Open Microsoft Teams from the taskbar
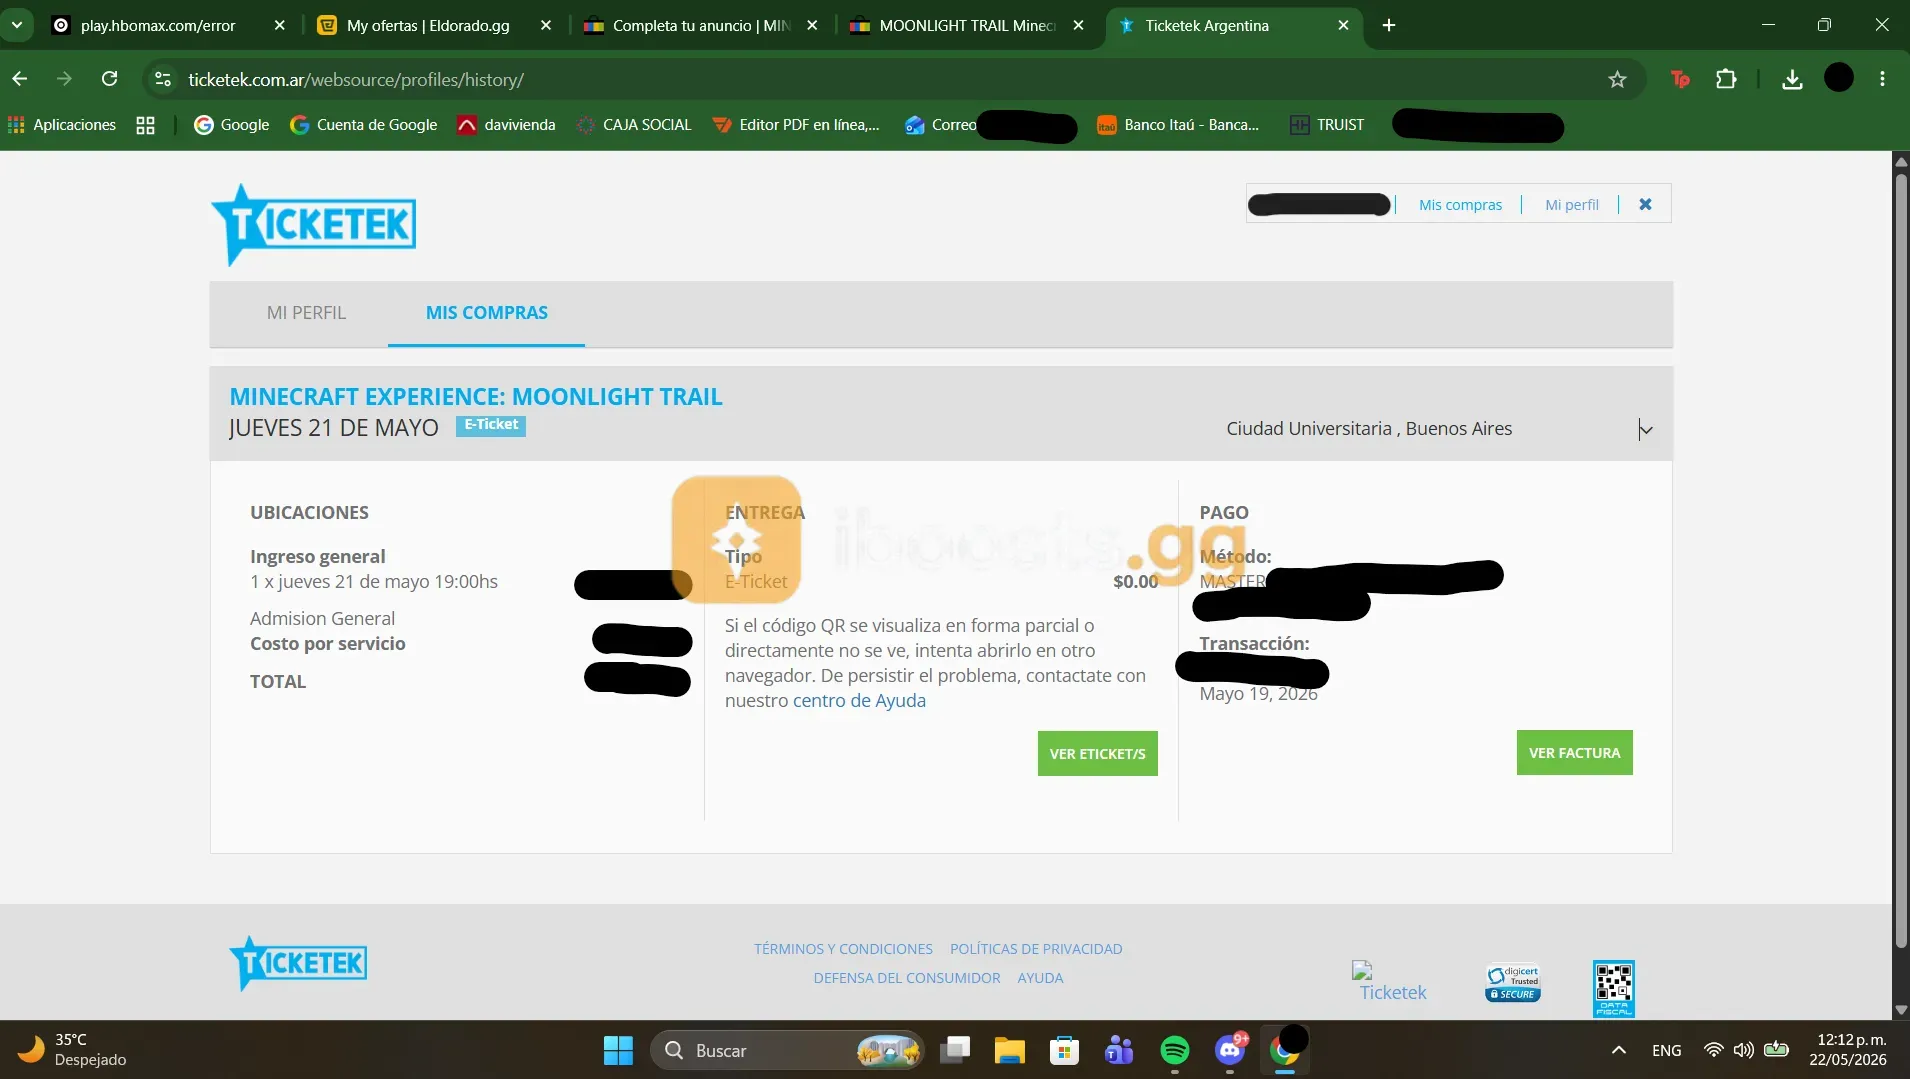This screenshot has width=1910, height=1079. click(1119, 1050)
